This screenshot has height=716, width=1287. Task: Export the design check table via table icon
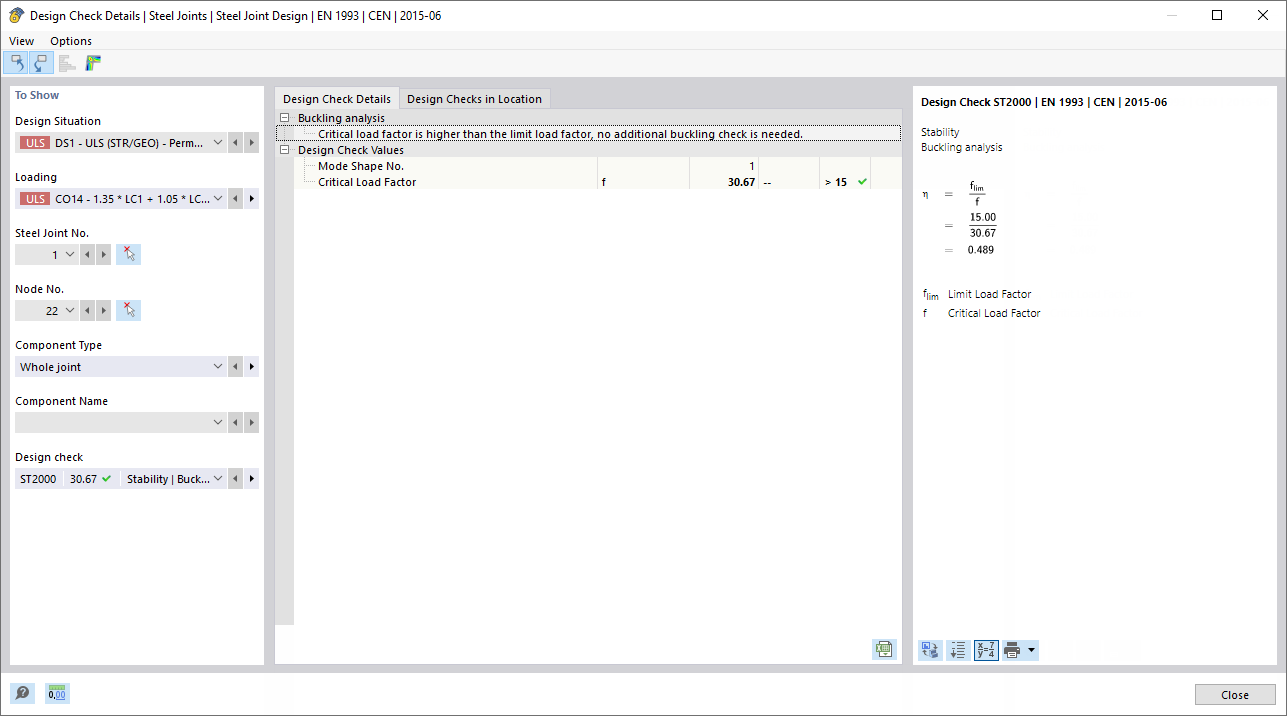(884, 649)
